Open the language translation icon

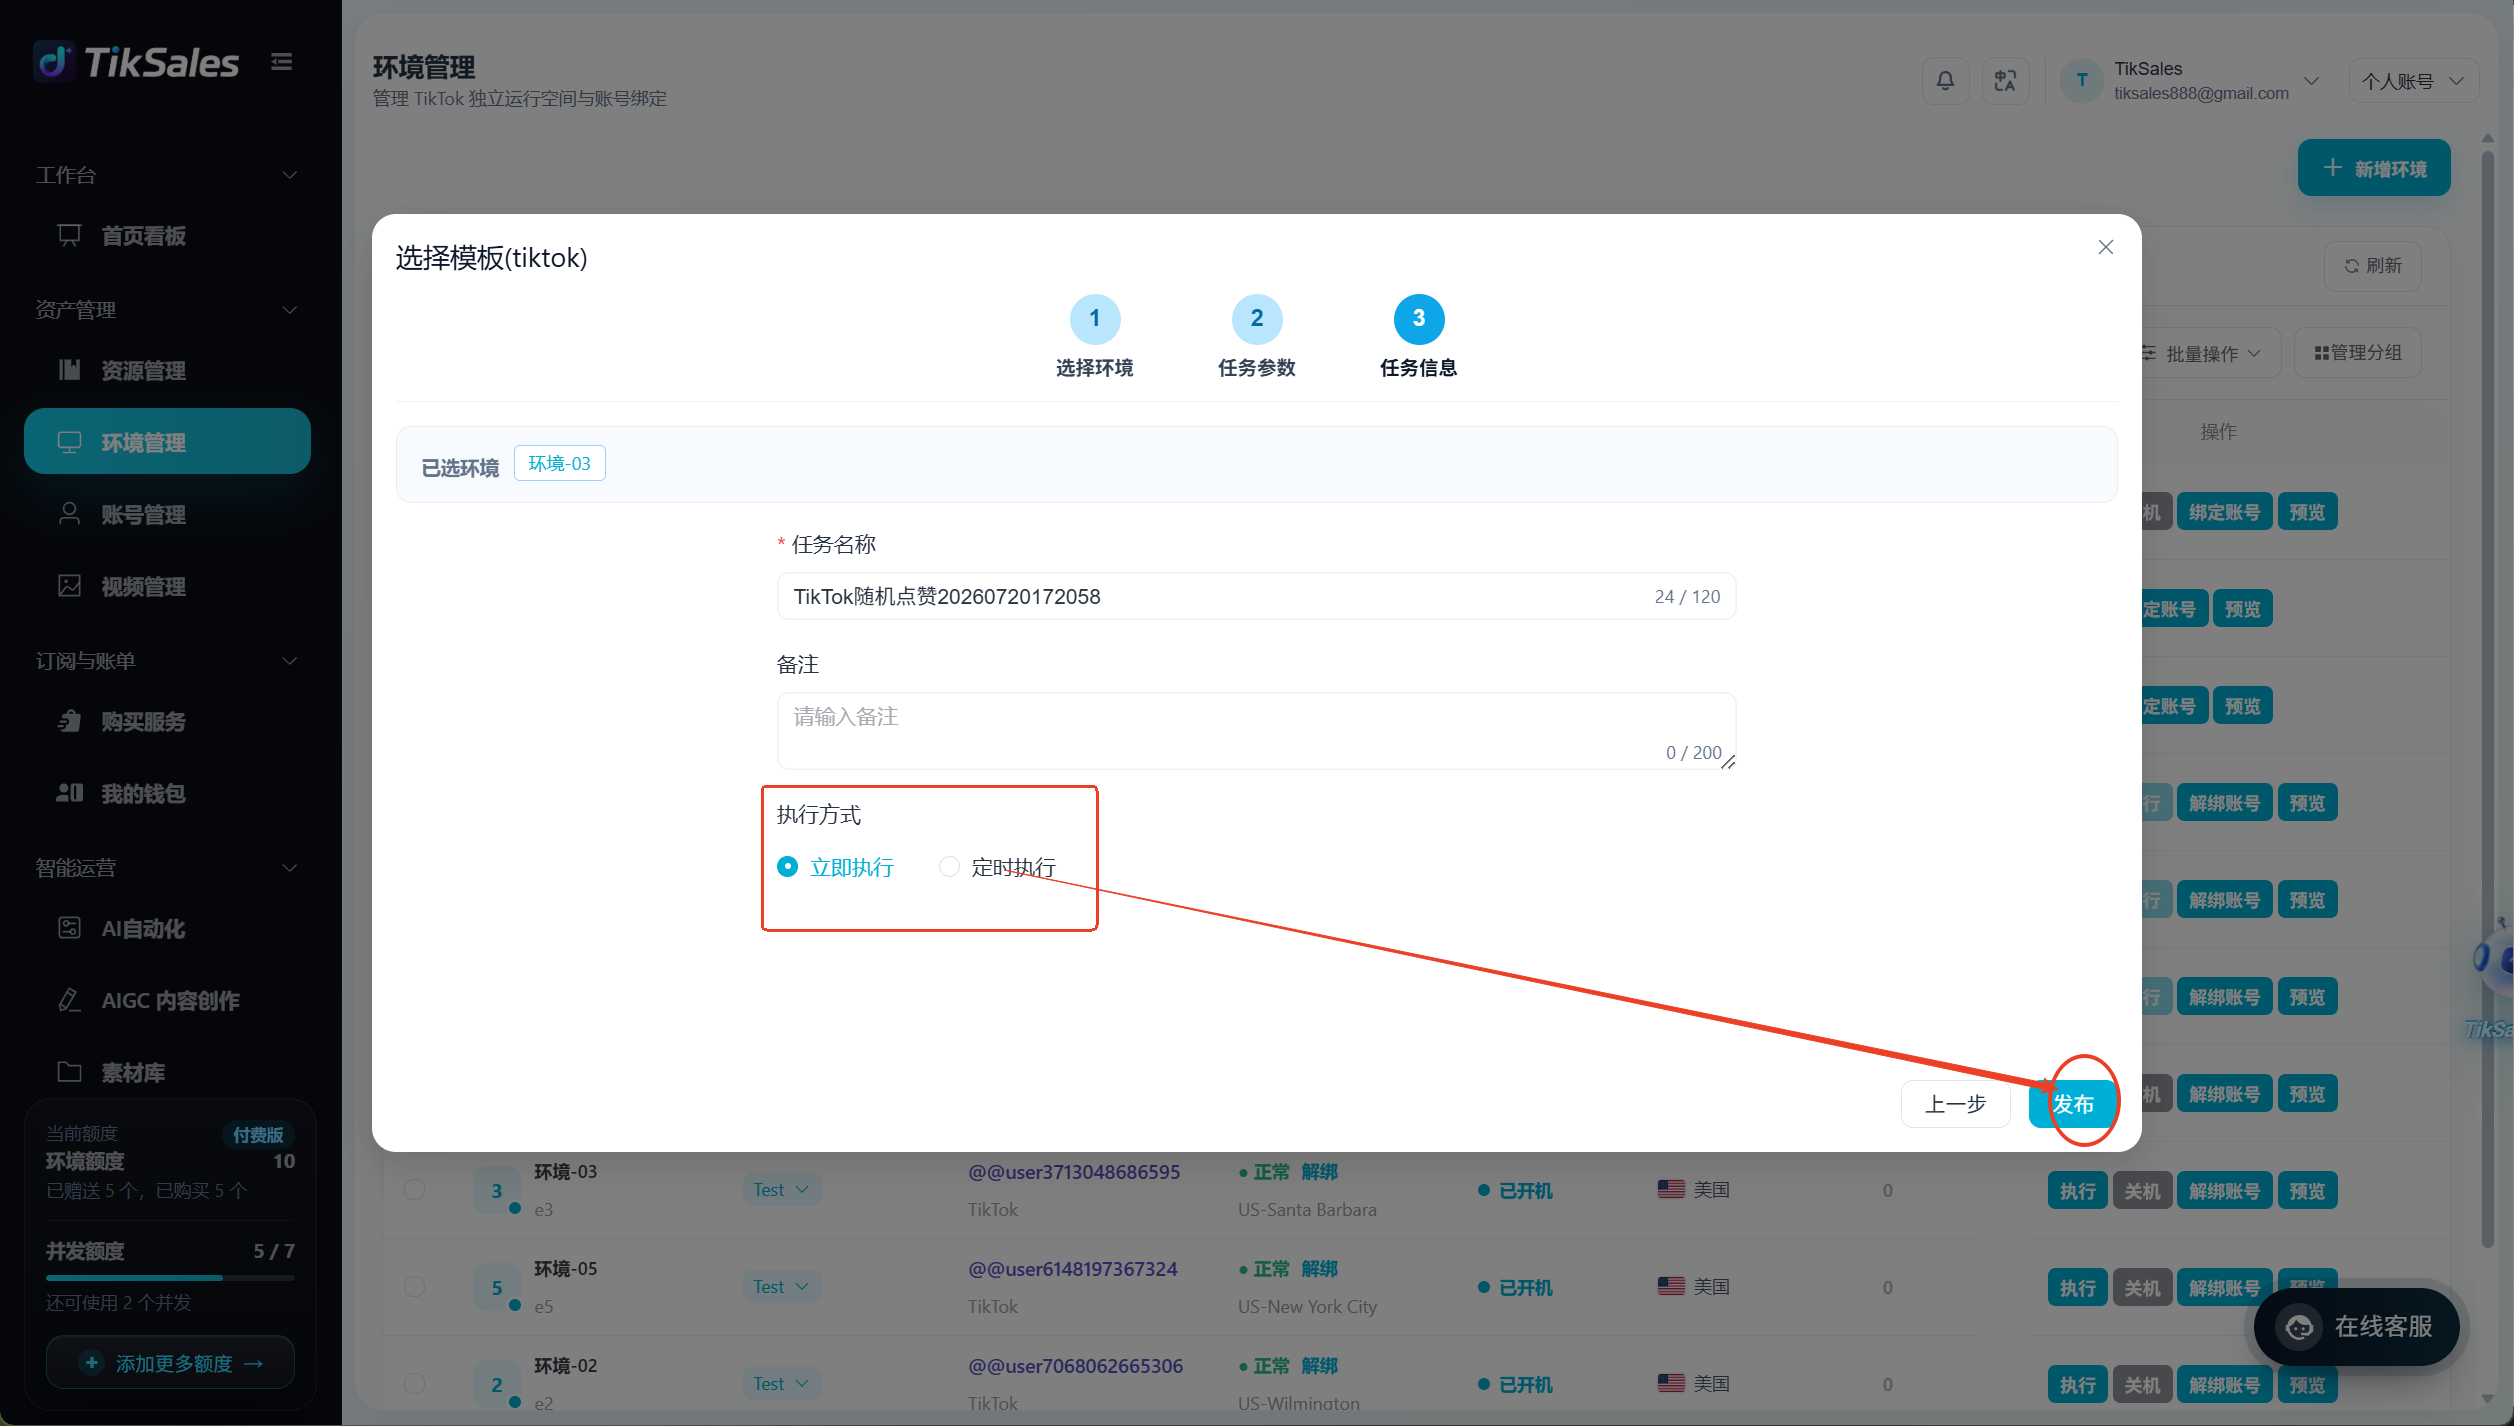pyautogui.click(x=2005, y=81)
